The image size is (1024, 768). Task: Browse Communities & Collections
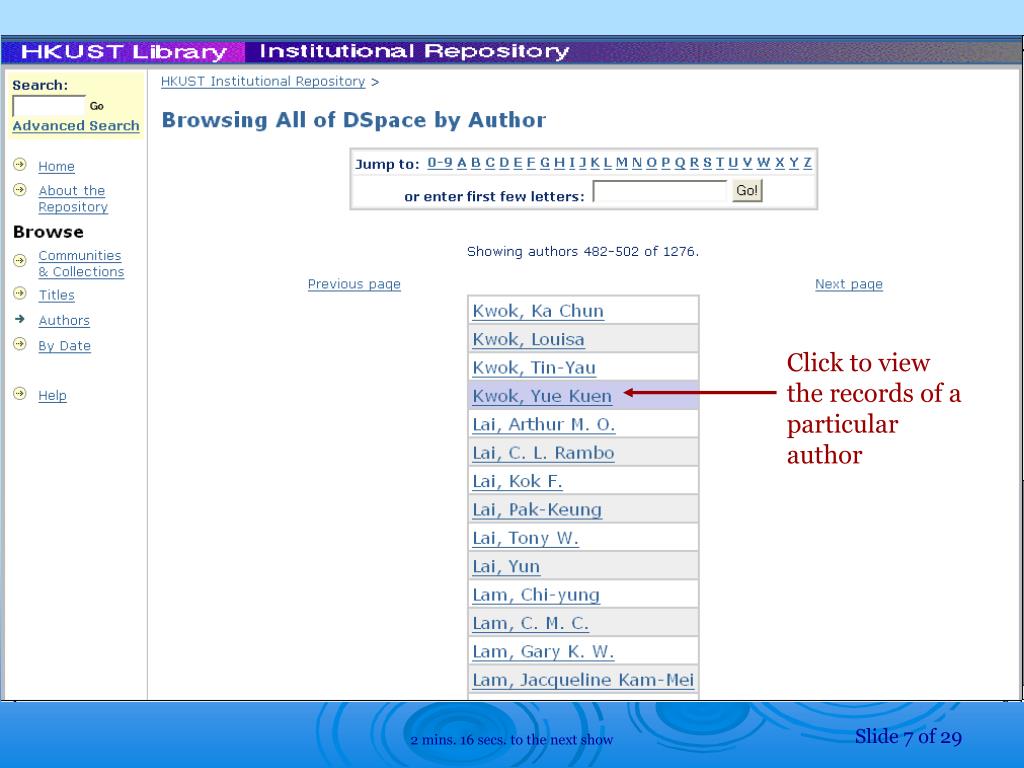[x=81, y=264]
